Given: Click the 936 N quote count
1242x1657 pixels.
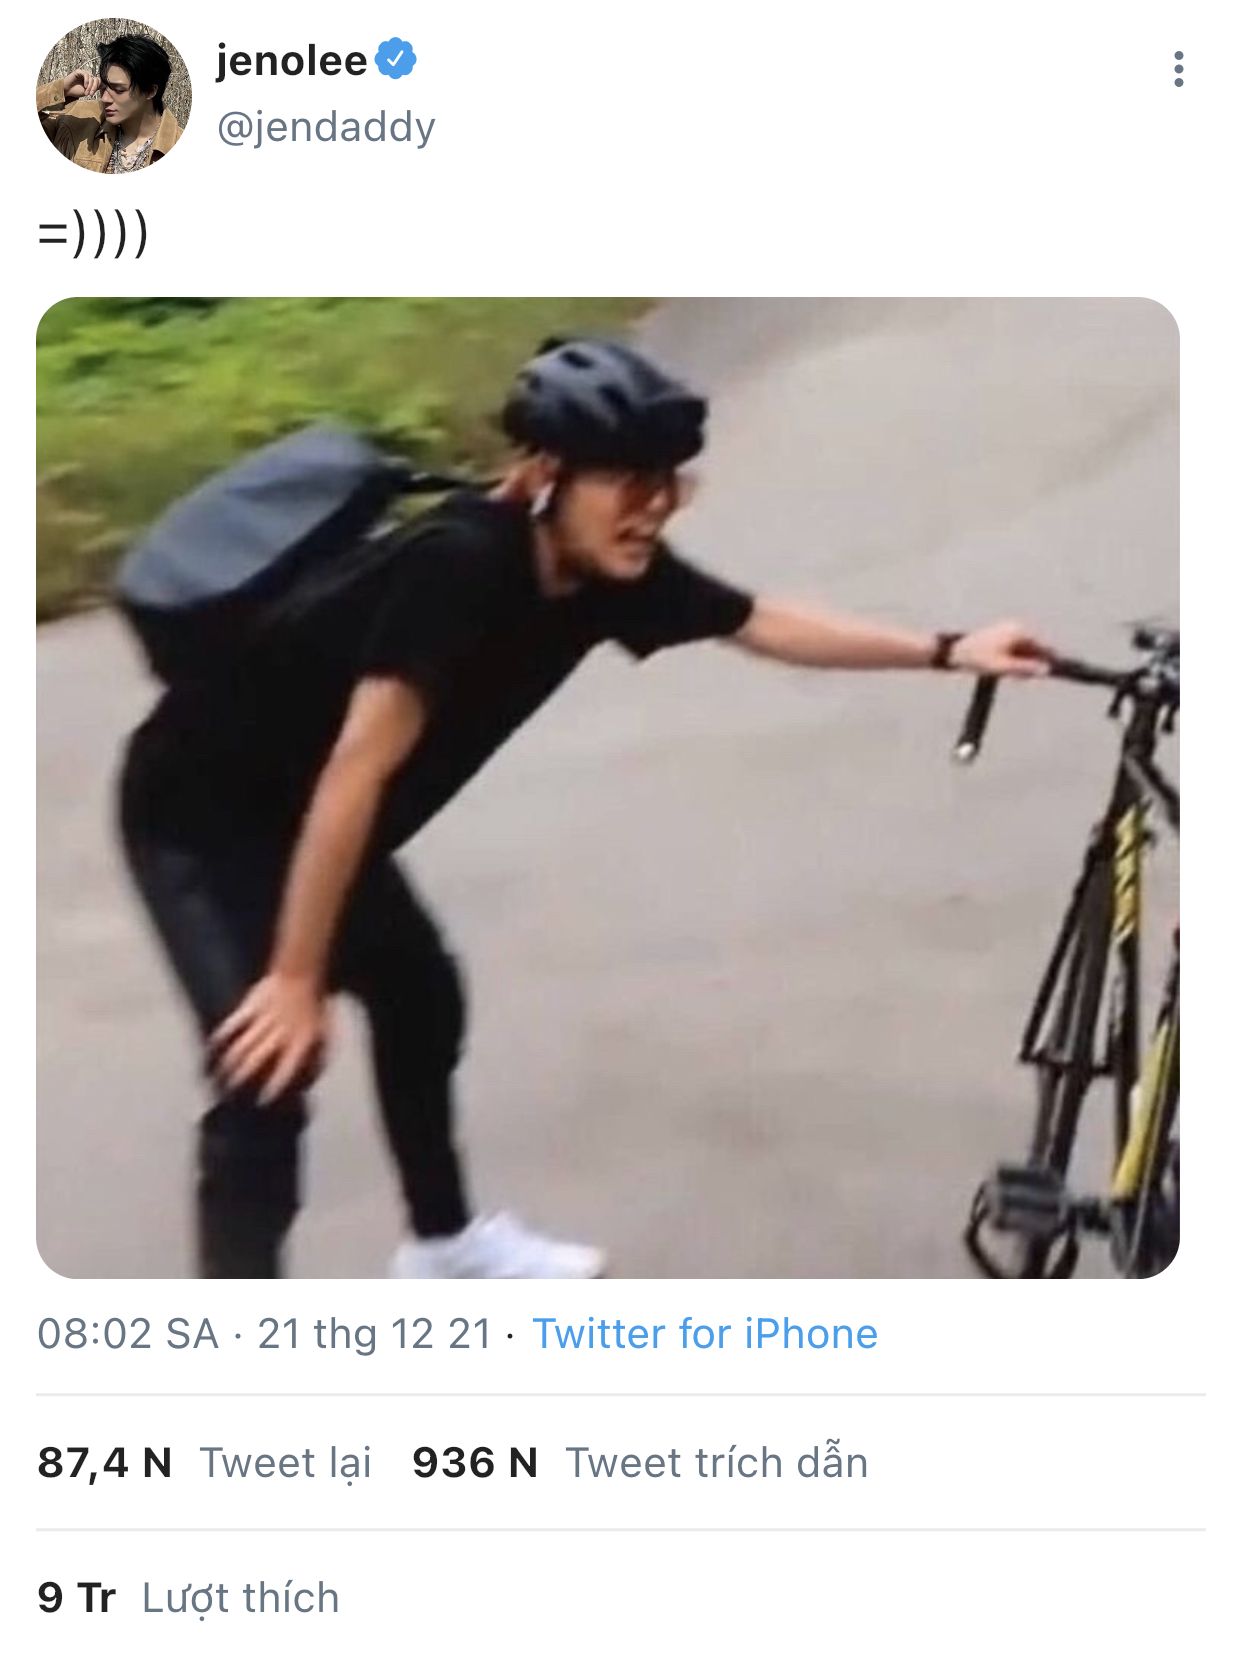Looking at the screenshot, I should [x=475, y=1462].
